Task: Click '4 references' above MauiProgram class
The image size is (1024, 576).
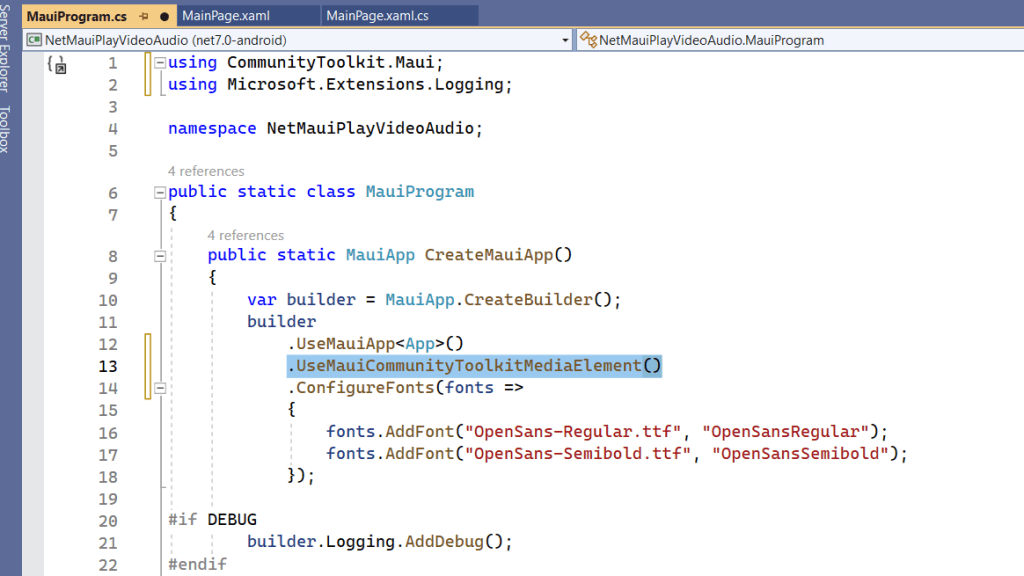Action: point(206,171)
